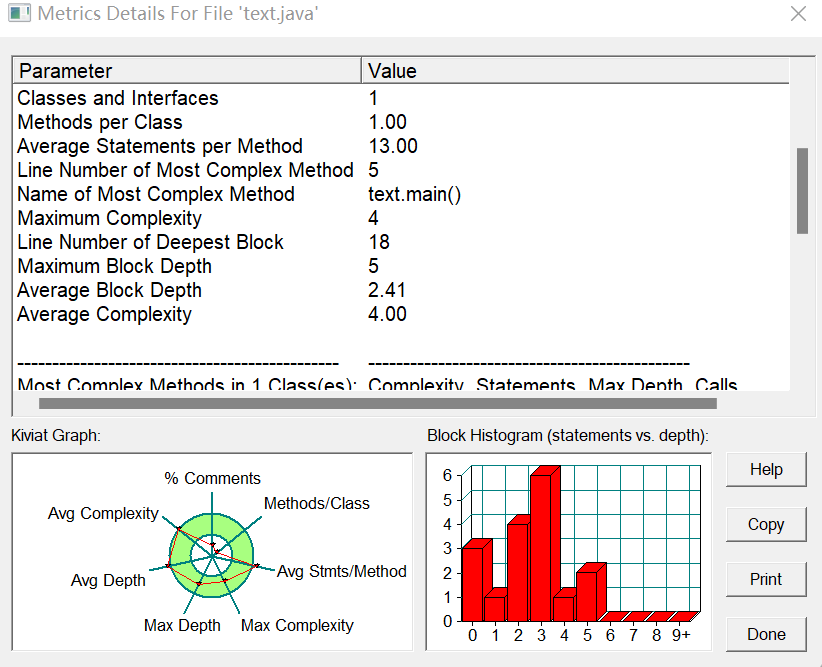Click the 'Kiviat Graph:' label
The height and width of the screenshot is (667, 822).
coord(56,436)
